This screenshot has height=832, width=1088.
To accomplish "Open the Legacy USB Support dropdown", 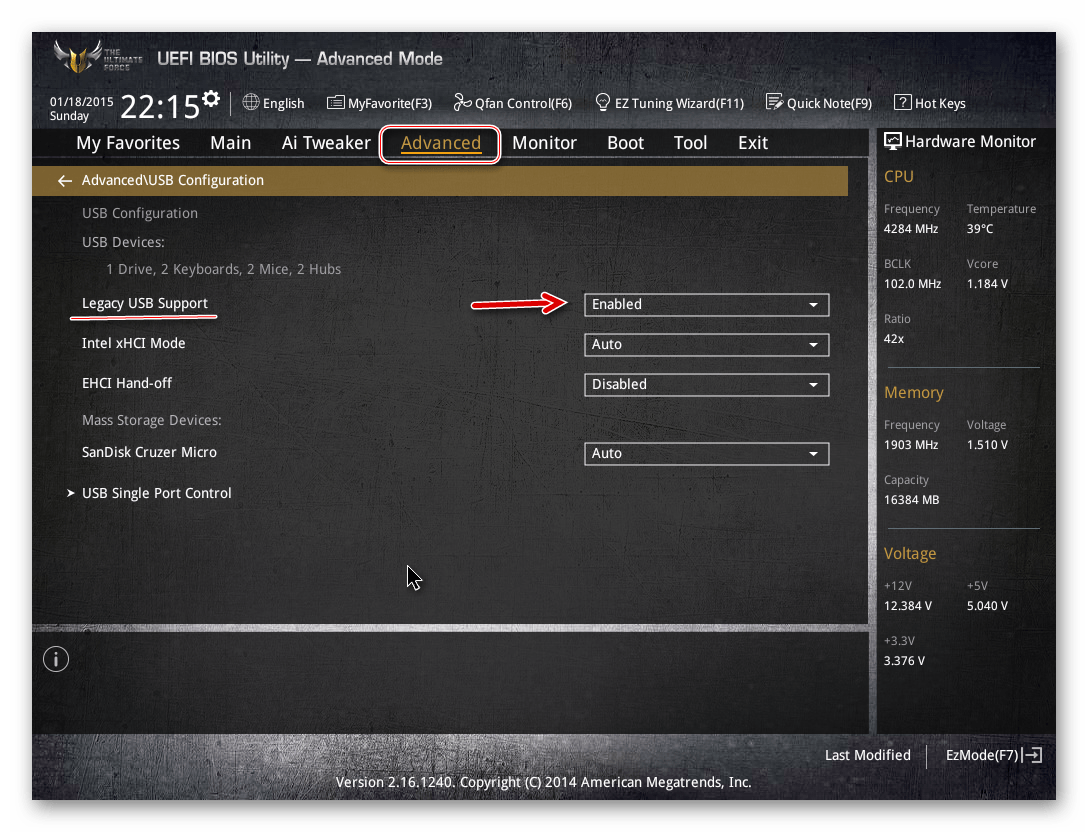I will coord(706,305).
